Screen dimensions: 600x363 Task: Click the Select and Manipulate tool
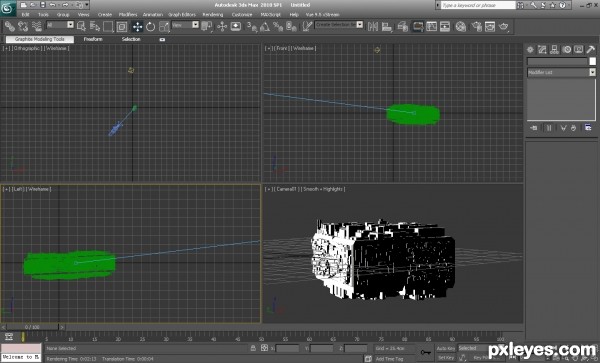(222, 26)
